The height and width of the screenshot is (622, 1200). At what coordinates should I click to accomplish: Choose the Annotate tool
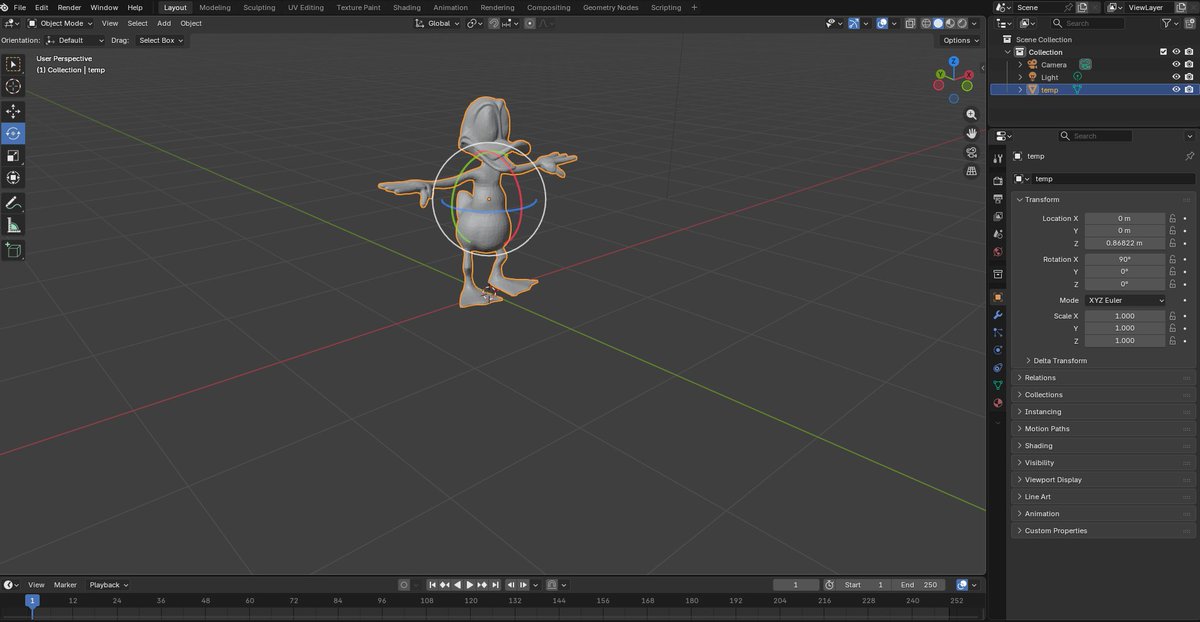(x=13, y=203)
